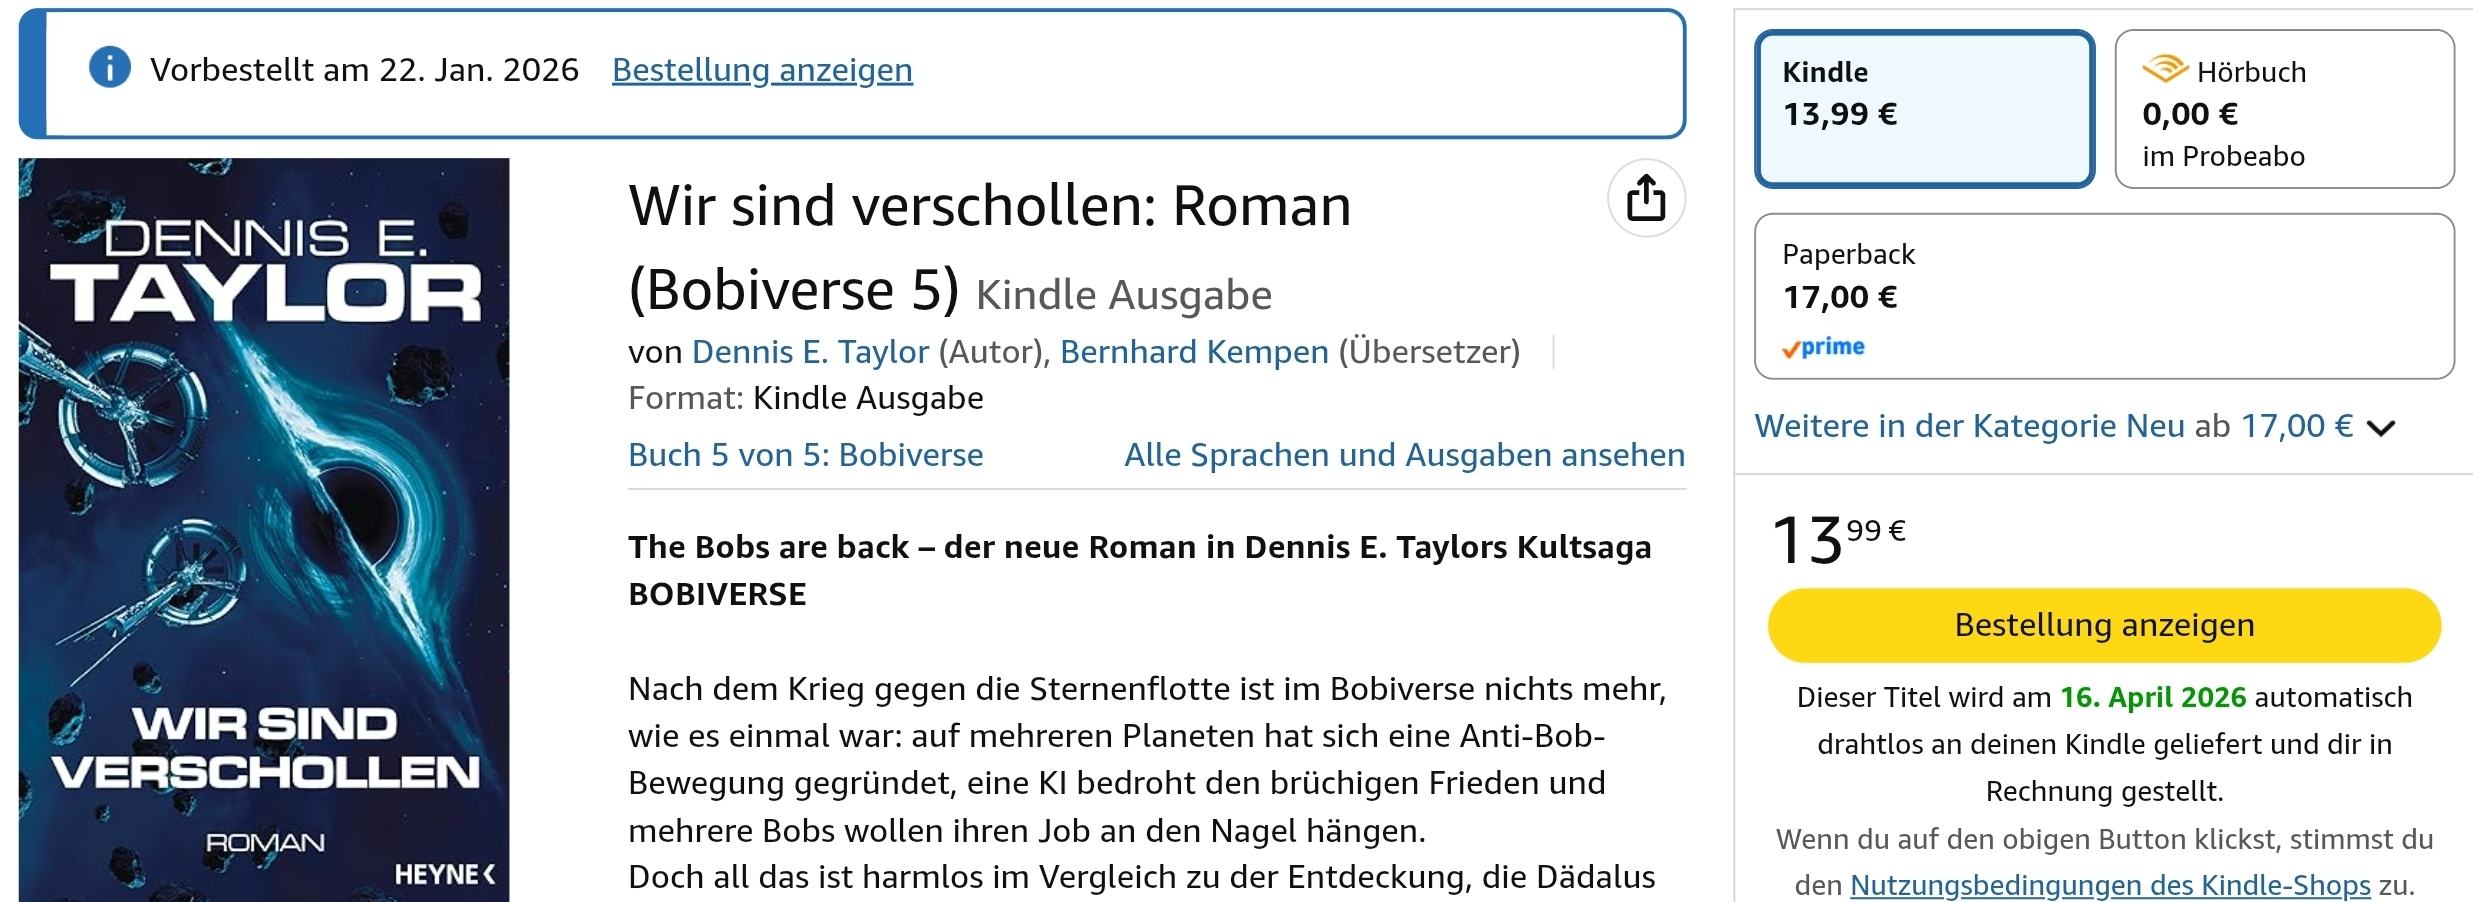Choose the Paperback format for 17,00 €

[2103, 296]
